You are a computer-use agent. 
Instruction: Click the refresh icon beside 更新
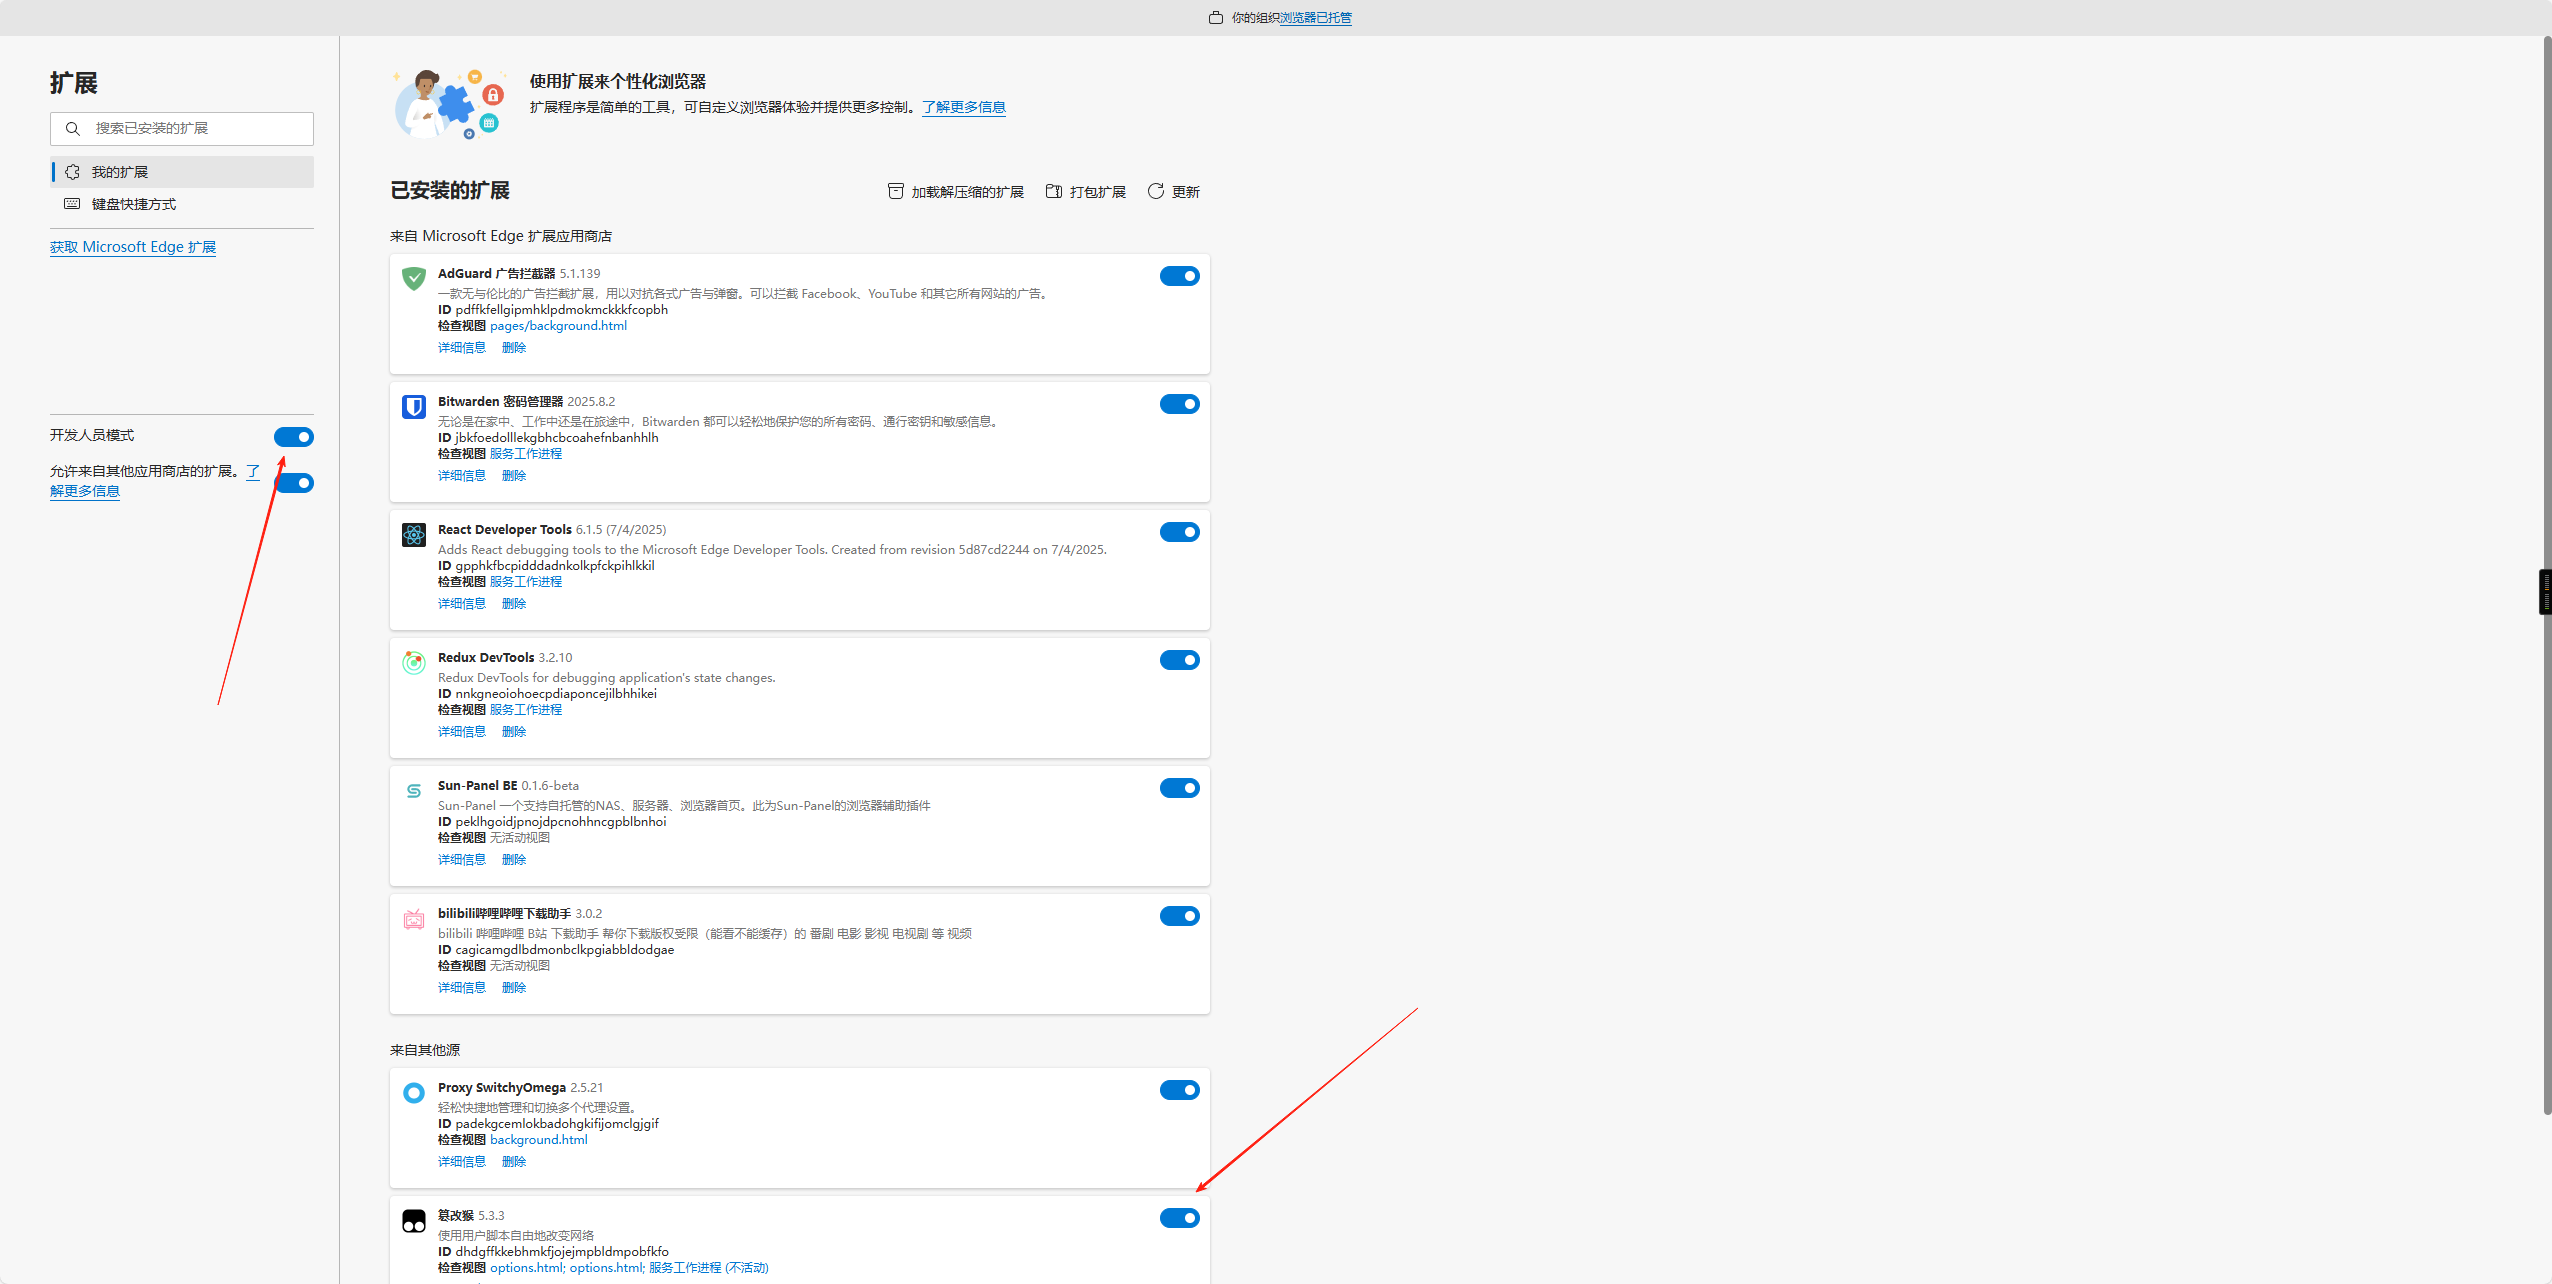tap(1156, 191)
